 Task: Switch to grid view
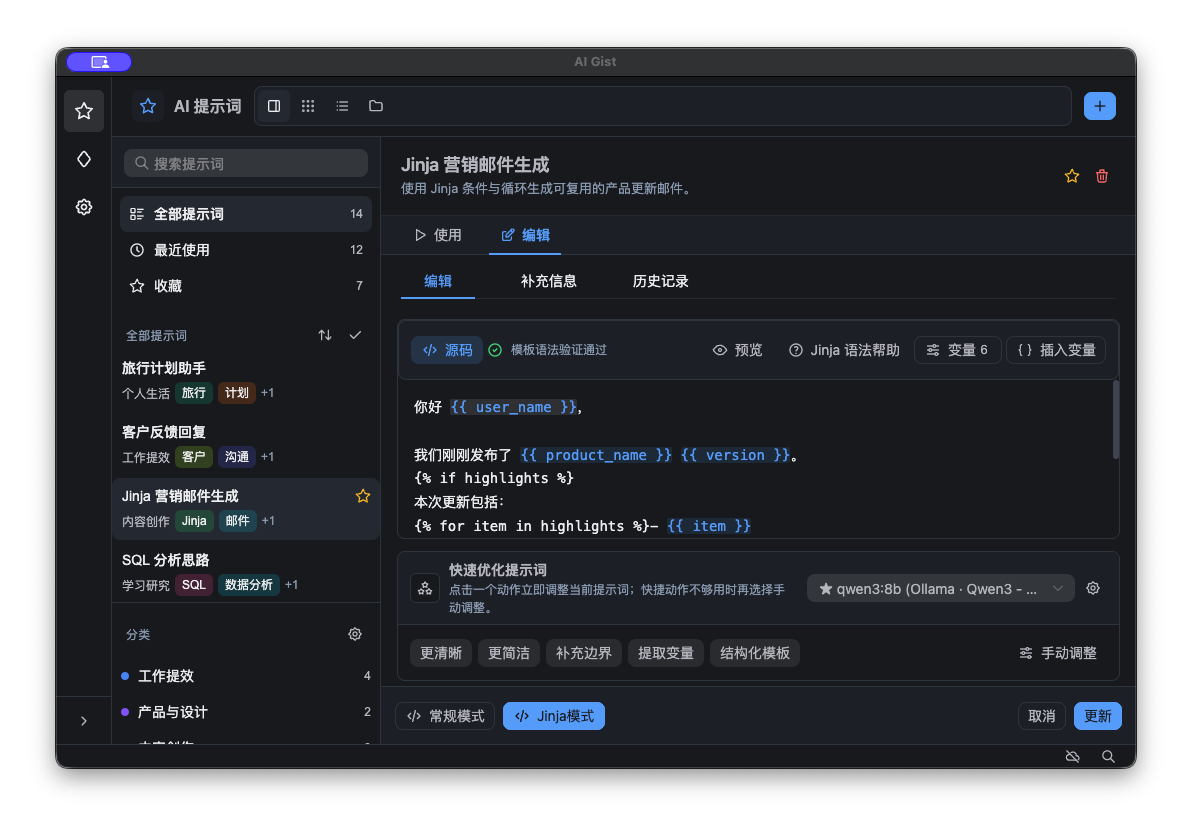[308, 106]
